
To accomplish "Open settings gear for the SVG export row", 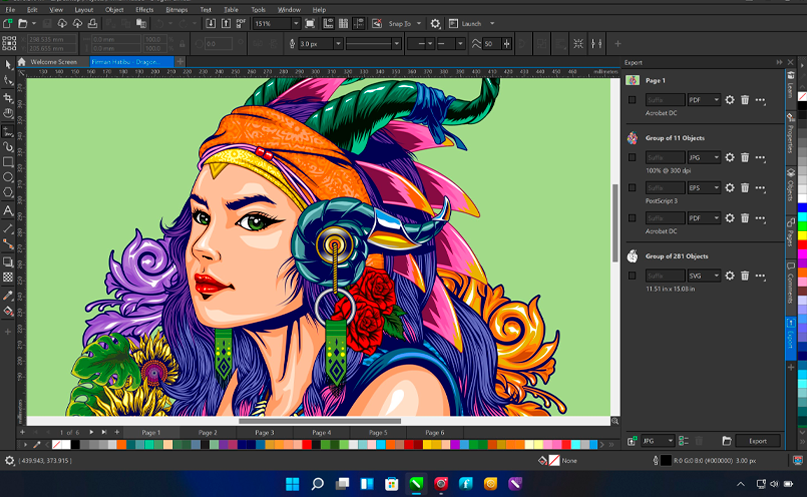I will [730, 276].
